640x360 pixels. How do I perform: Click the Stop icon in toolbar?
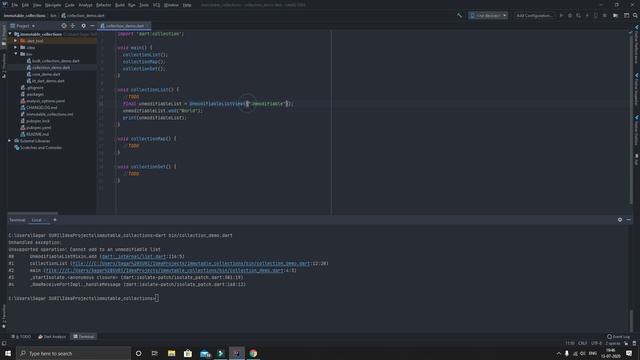[604, 16]
